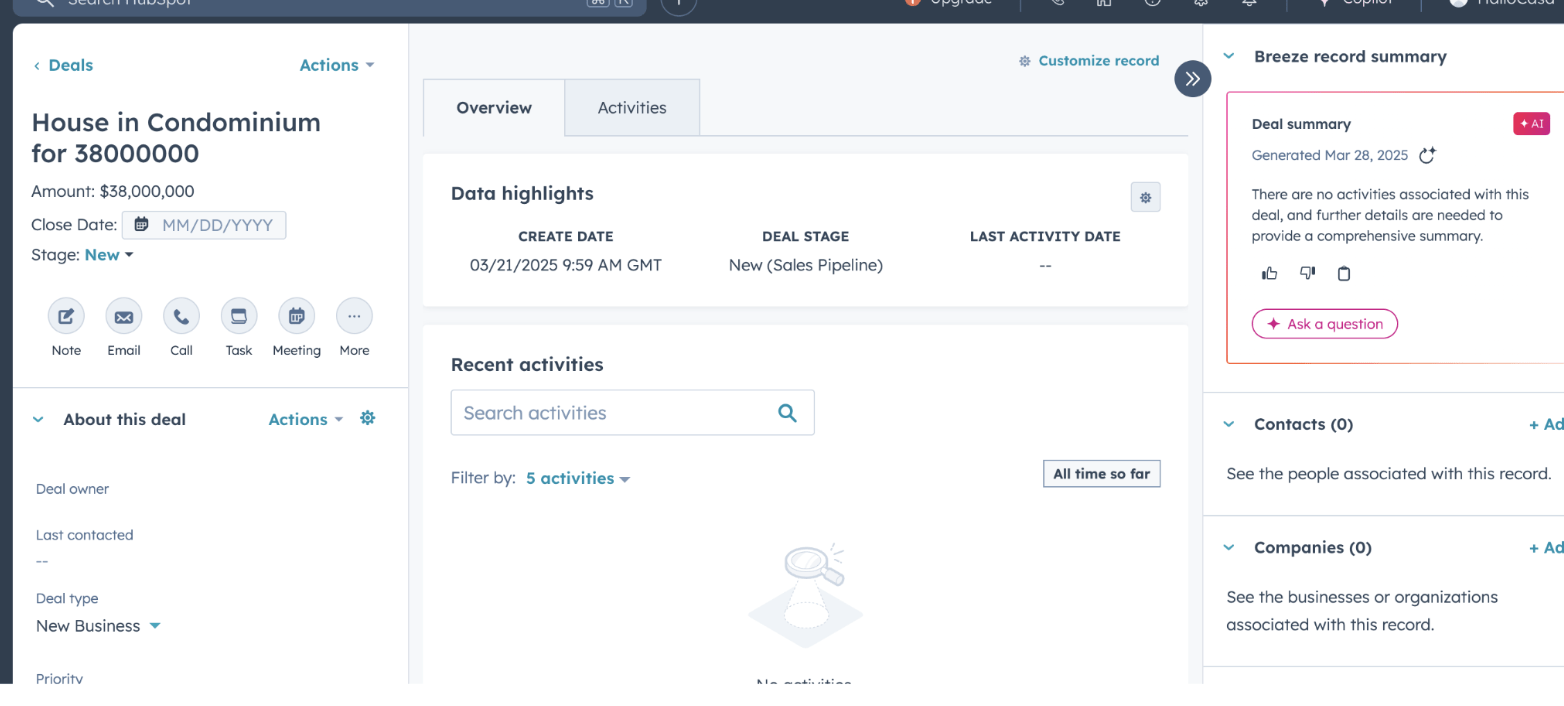1564x706 pixels.
Task: Click the deal title House in Condominium
Action: (176, 138)
